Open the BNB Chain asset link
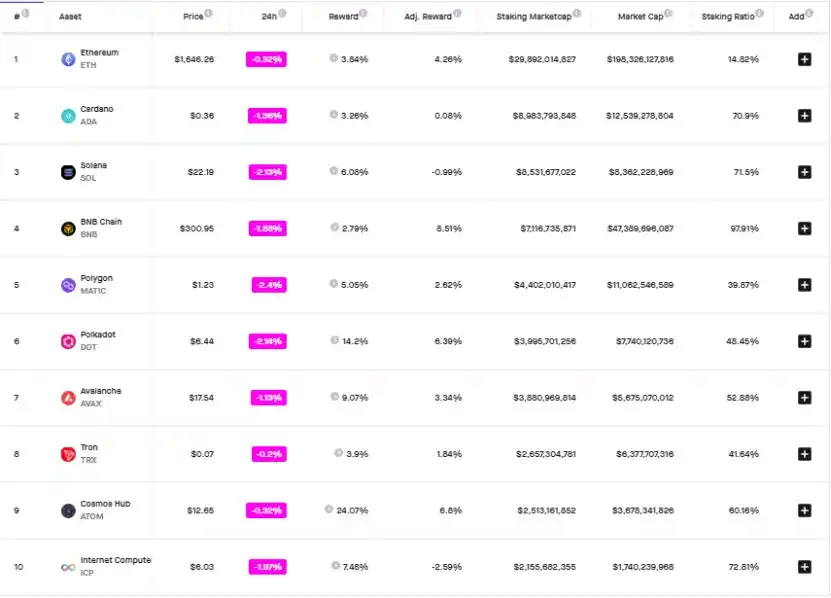 (101, 222)
